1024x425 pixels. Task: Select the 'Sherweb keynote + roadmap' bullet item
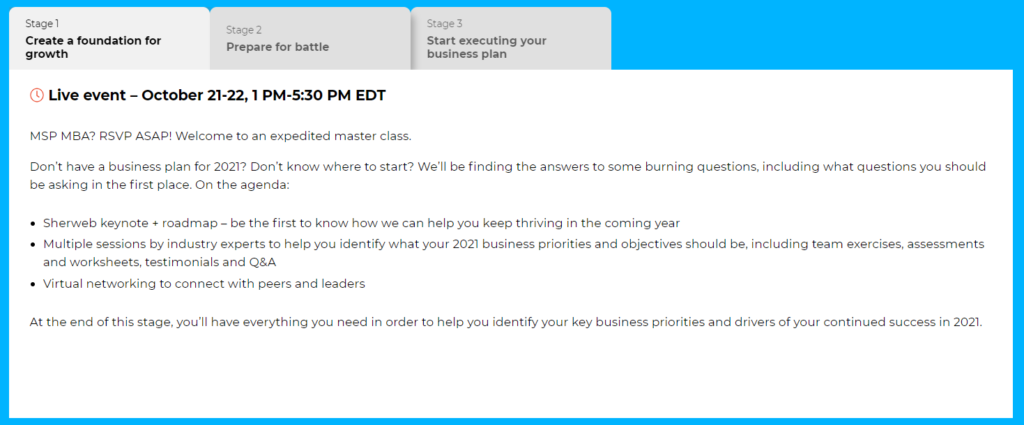(362, 223)
